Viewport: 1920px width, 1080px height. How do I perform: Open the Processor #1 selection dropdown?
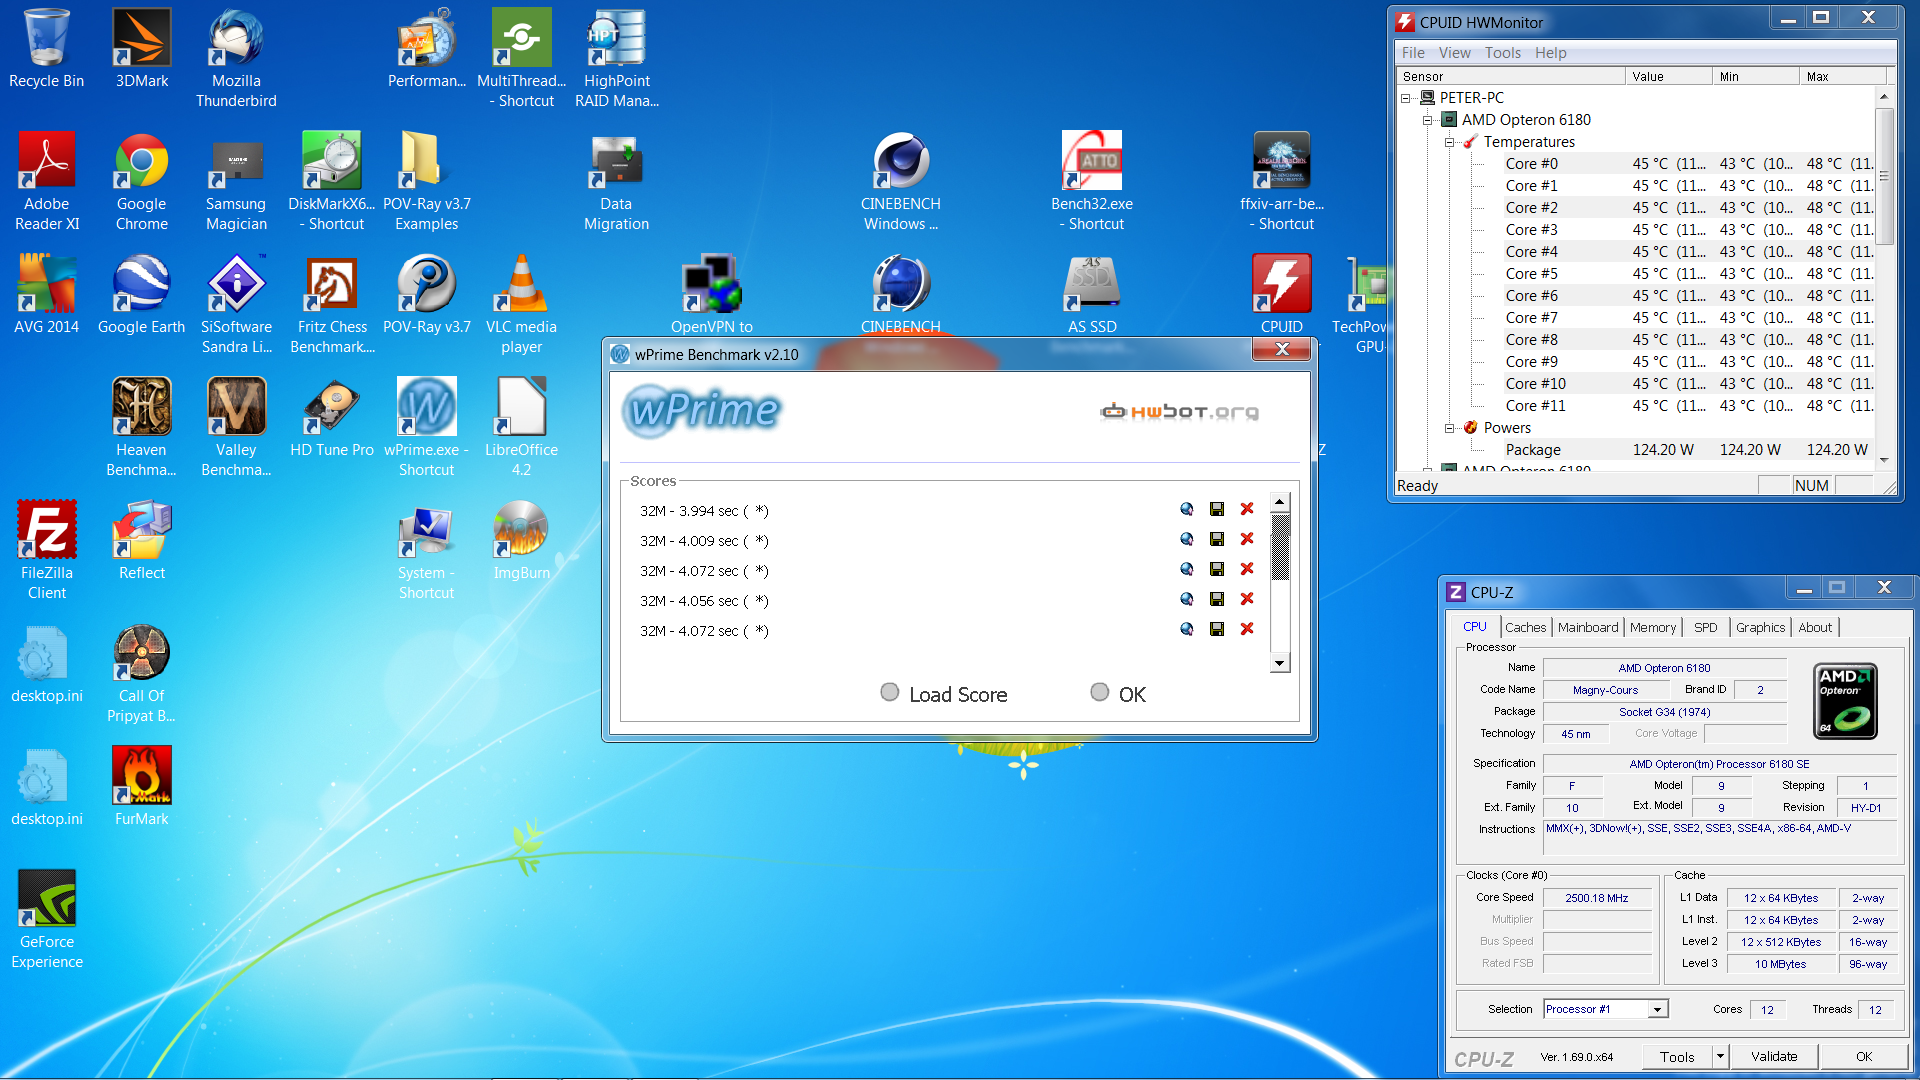click(x=1657, y=1010)
